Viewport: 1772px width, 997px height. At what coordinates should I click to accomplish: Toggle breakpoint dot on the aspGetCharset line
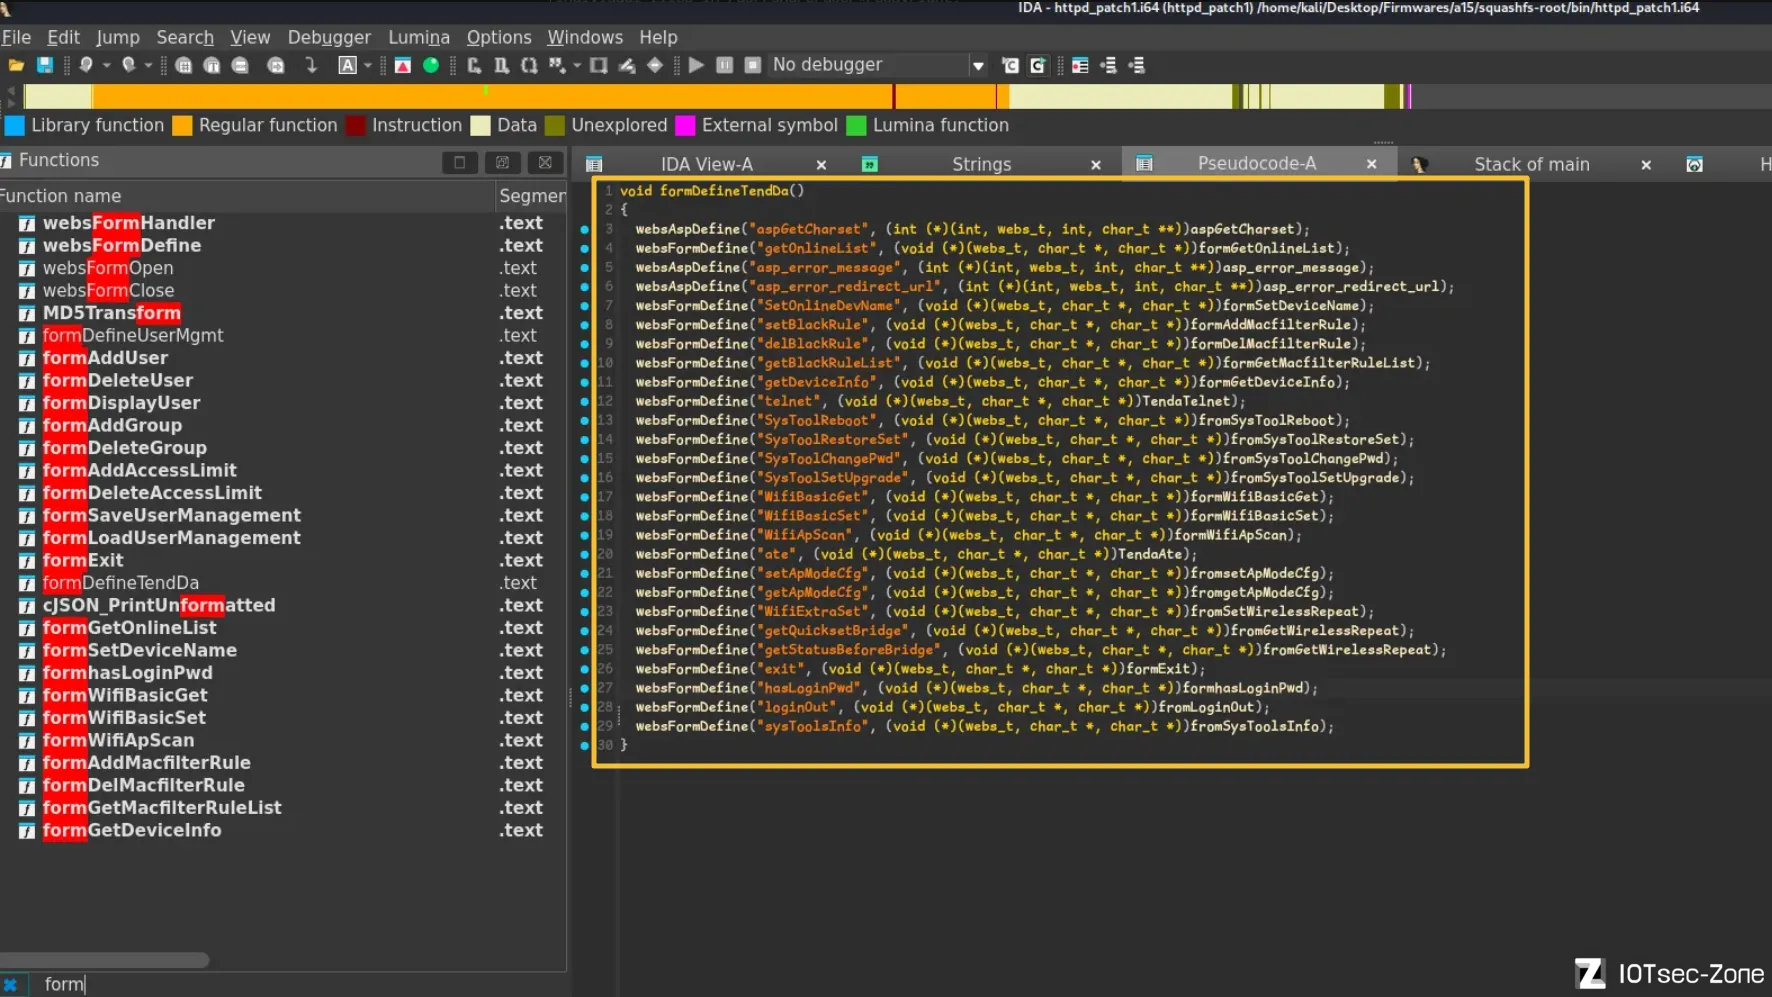[585, 229]
